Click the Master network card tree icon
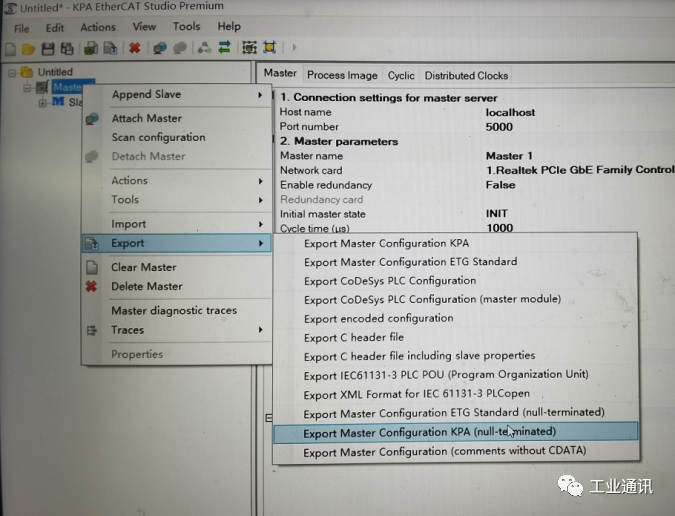Viewport: 675px width, 516px height. (42, 87)
